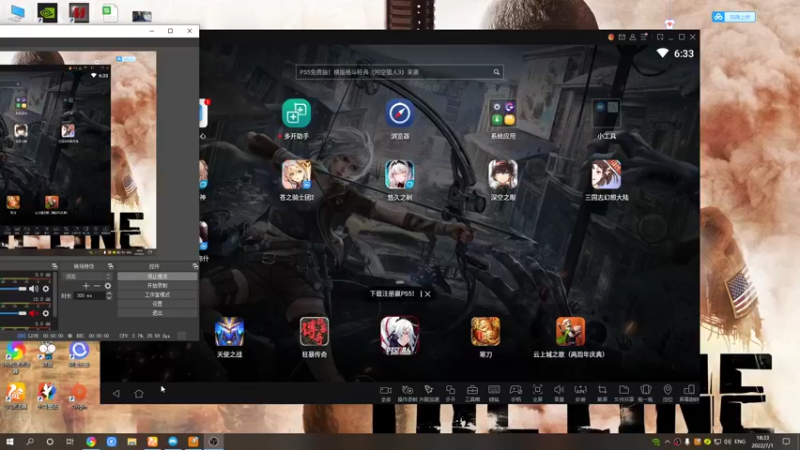This screenshot has width=800, height=450.
Task: Open the emulator hamburger menu
Action: tap(644, 37)
